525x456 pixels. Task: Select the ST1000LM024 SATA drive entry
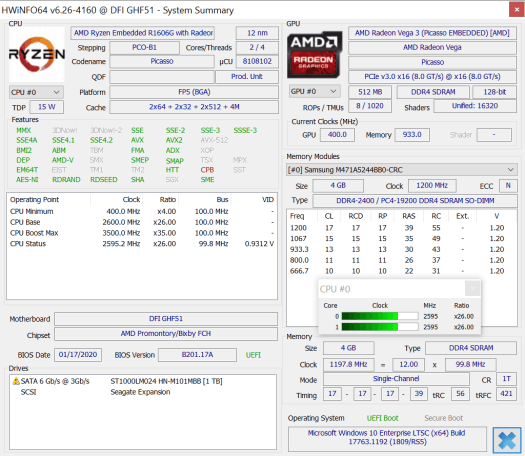pyautogui.click(x=143, y=381)
